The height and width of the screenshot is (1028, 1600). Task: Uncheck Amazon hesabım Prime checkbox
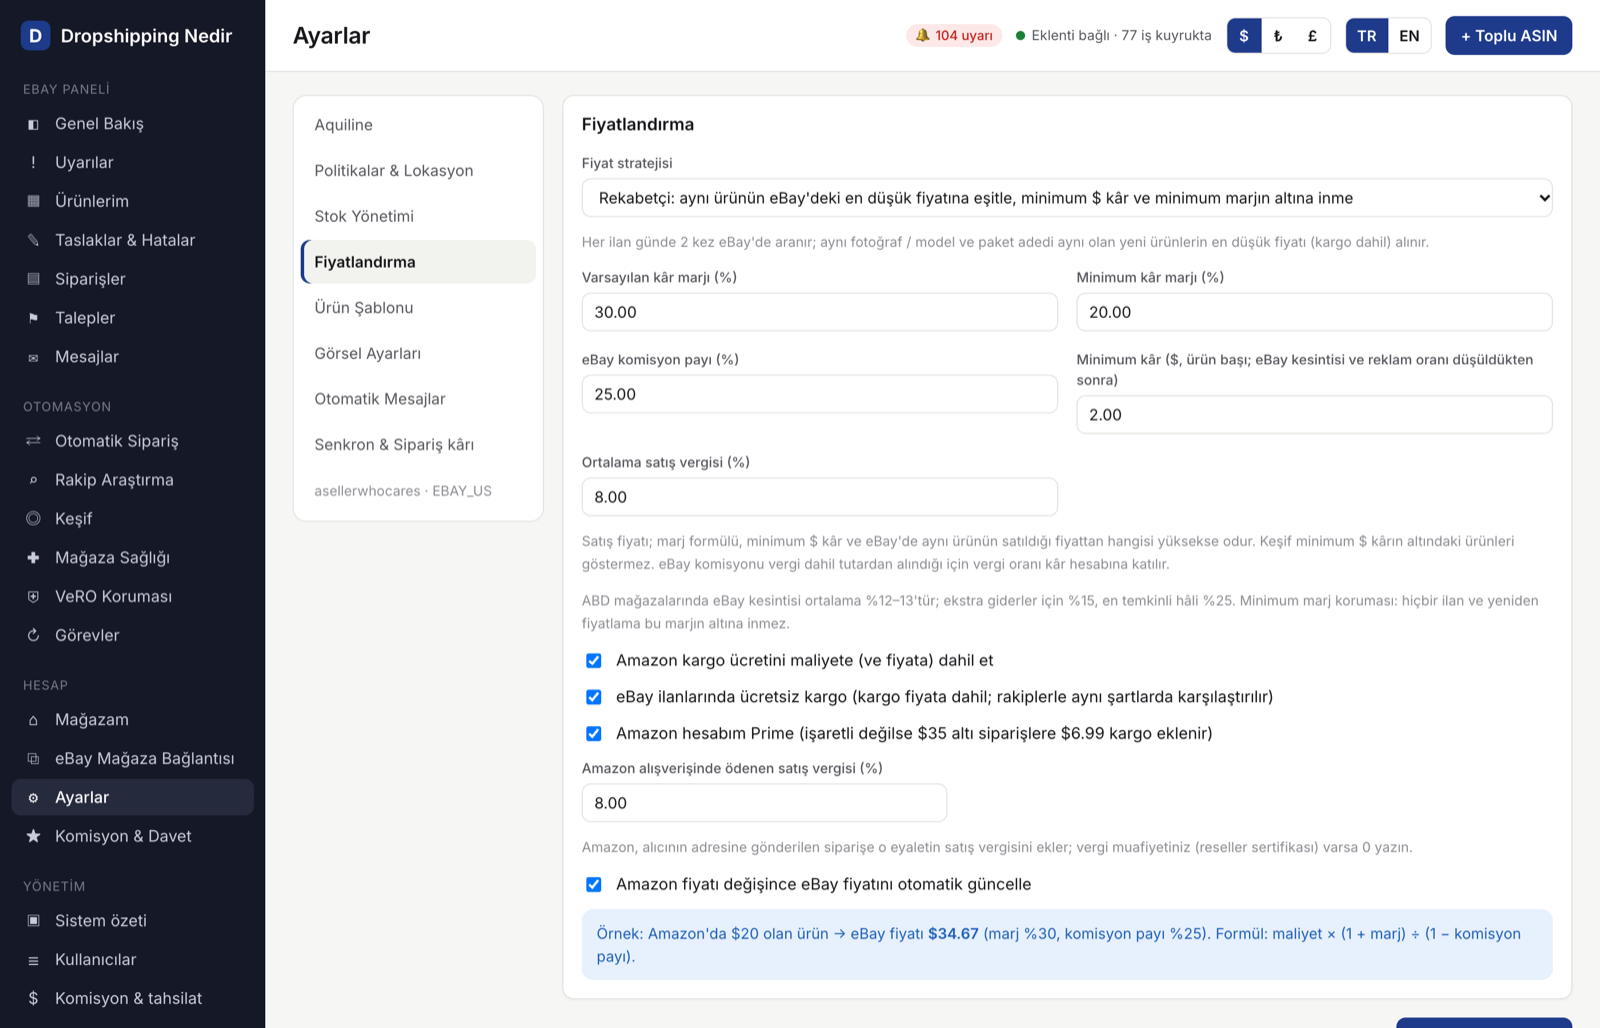(594, 734)
